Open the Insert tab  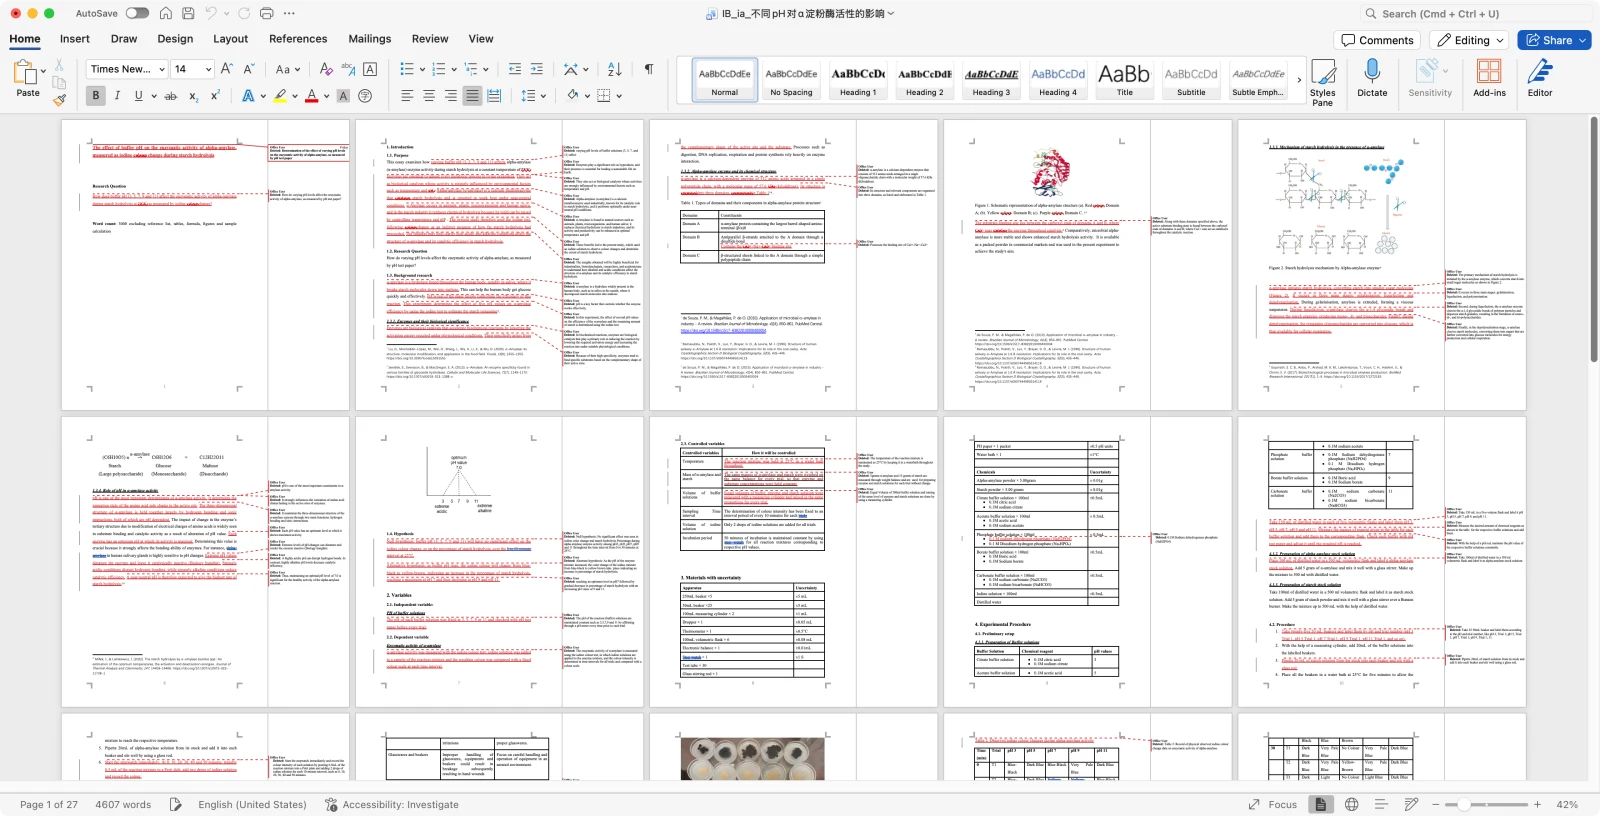pyautogui.click(x=75, y=39)
